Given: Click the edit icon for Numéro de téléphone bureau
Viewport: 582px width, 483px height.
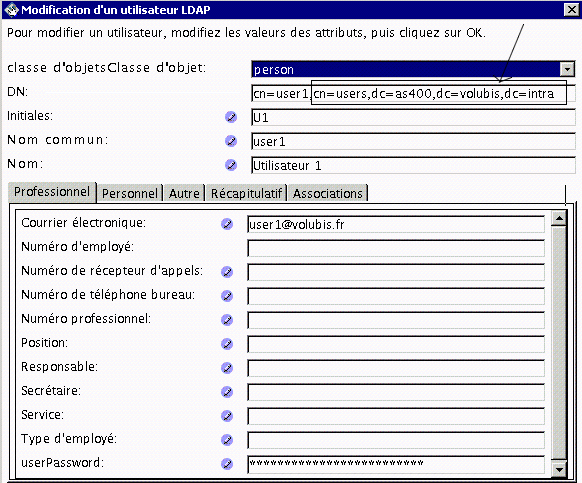Looking at the screenshot, I should pos(227,296).
